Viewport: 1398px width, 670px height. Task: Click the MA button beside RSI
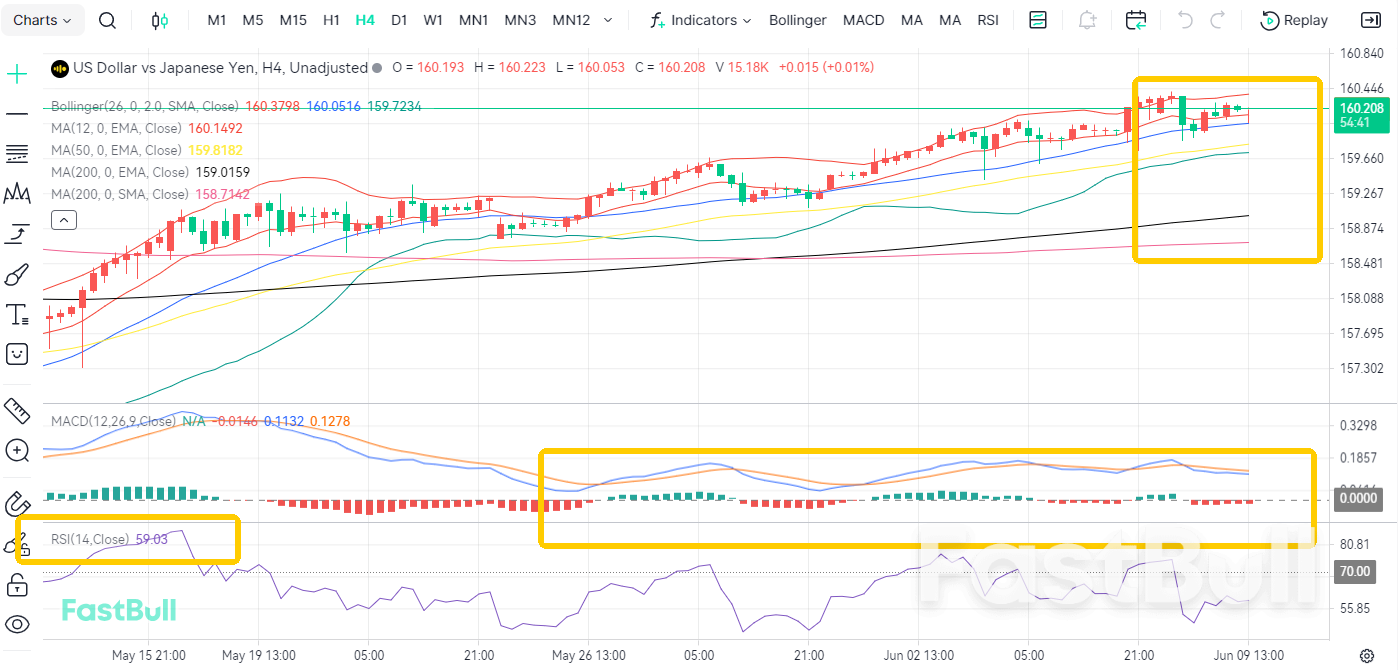tap(950, 20)
